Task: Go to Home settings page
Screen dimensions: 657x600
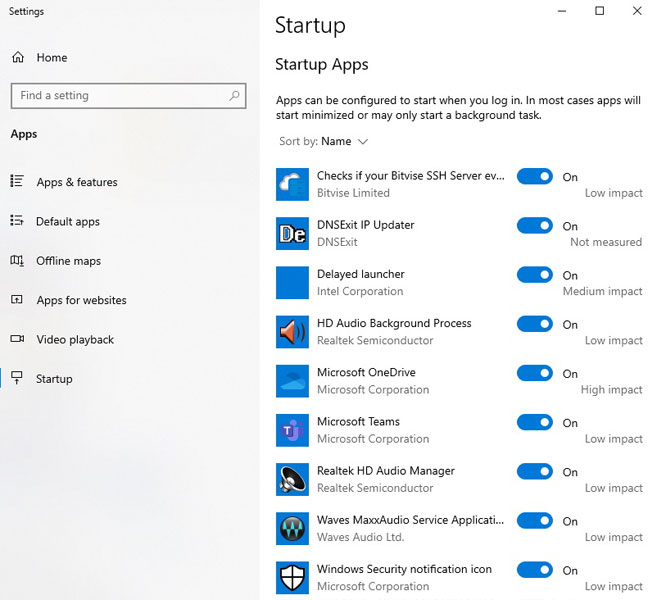Action: 52,57
